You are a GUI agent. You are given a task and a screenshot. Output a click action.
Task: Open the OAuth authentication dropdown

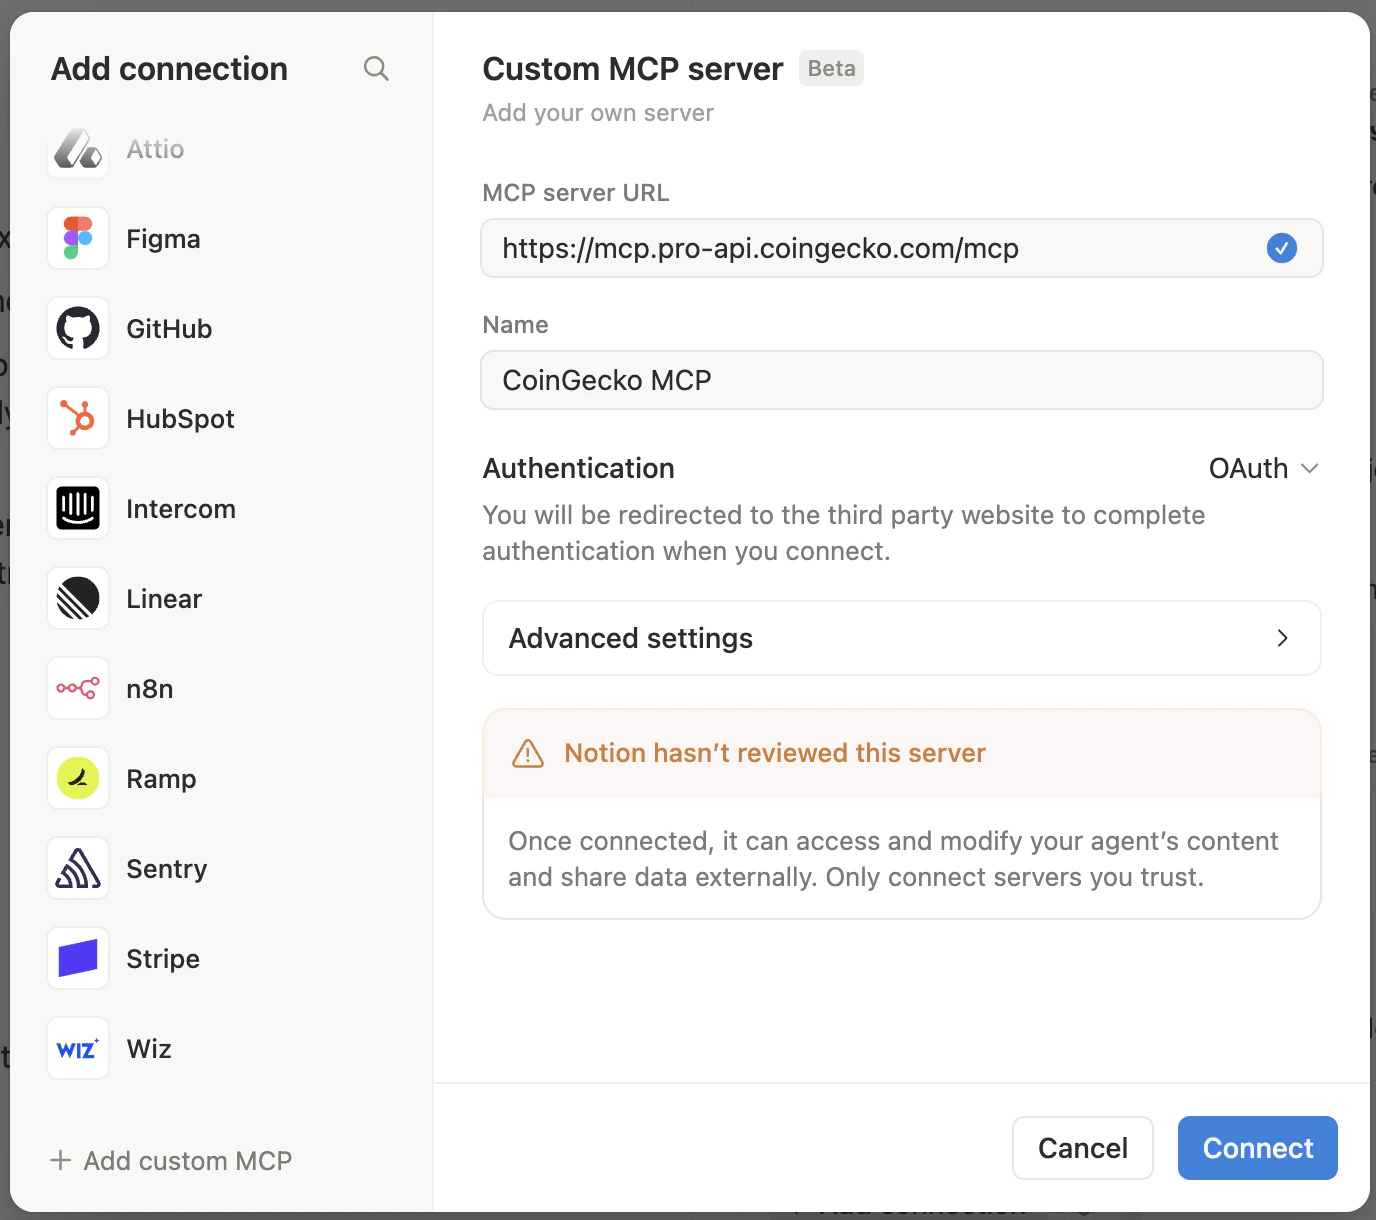[1264, 468]
